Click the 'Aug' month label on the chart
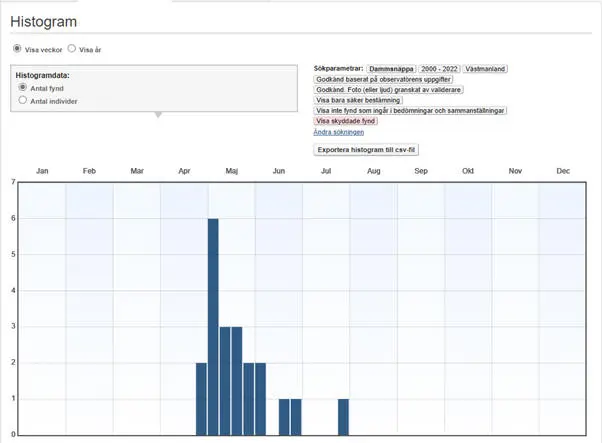Viewport: 602px width, 443px height. click(373, 172)
